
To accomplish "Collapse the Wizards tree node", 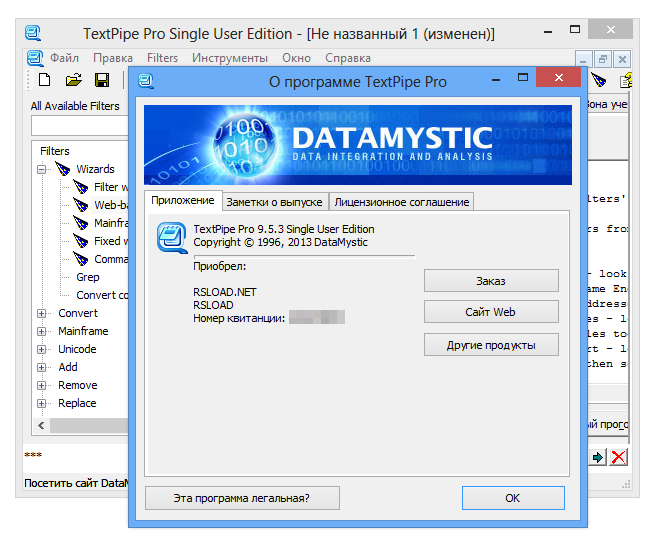I will click(42, 169).
